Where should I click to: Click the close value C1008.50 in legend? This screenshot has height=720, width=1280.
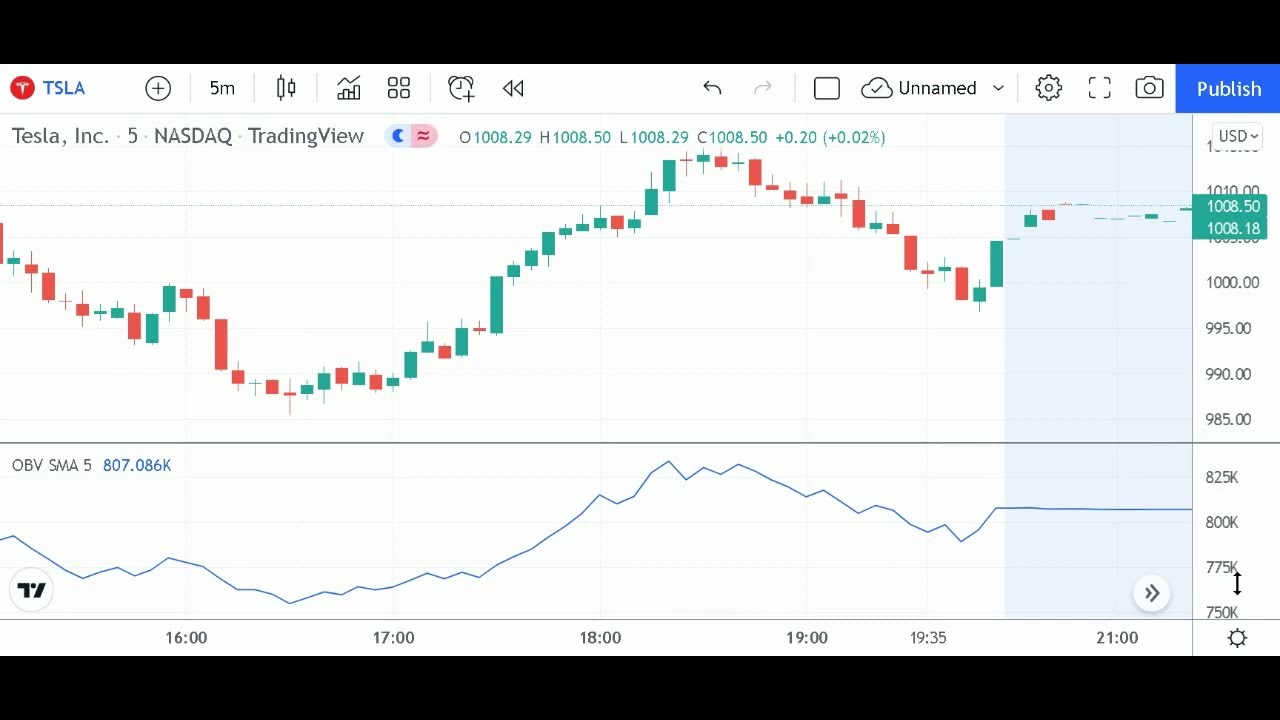click(732, 137)
